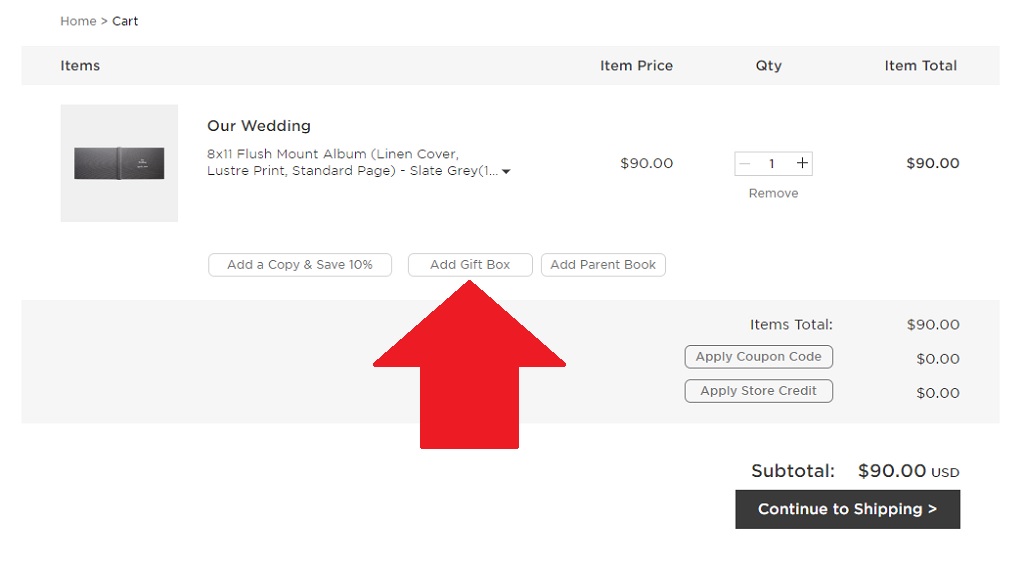Open the Our Wedding item title
This screenshot has width=1024, height=566.
259,125
